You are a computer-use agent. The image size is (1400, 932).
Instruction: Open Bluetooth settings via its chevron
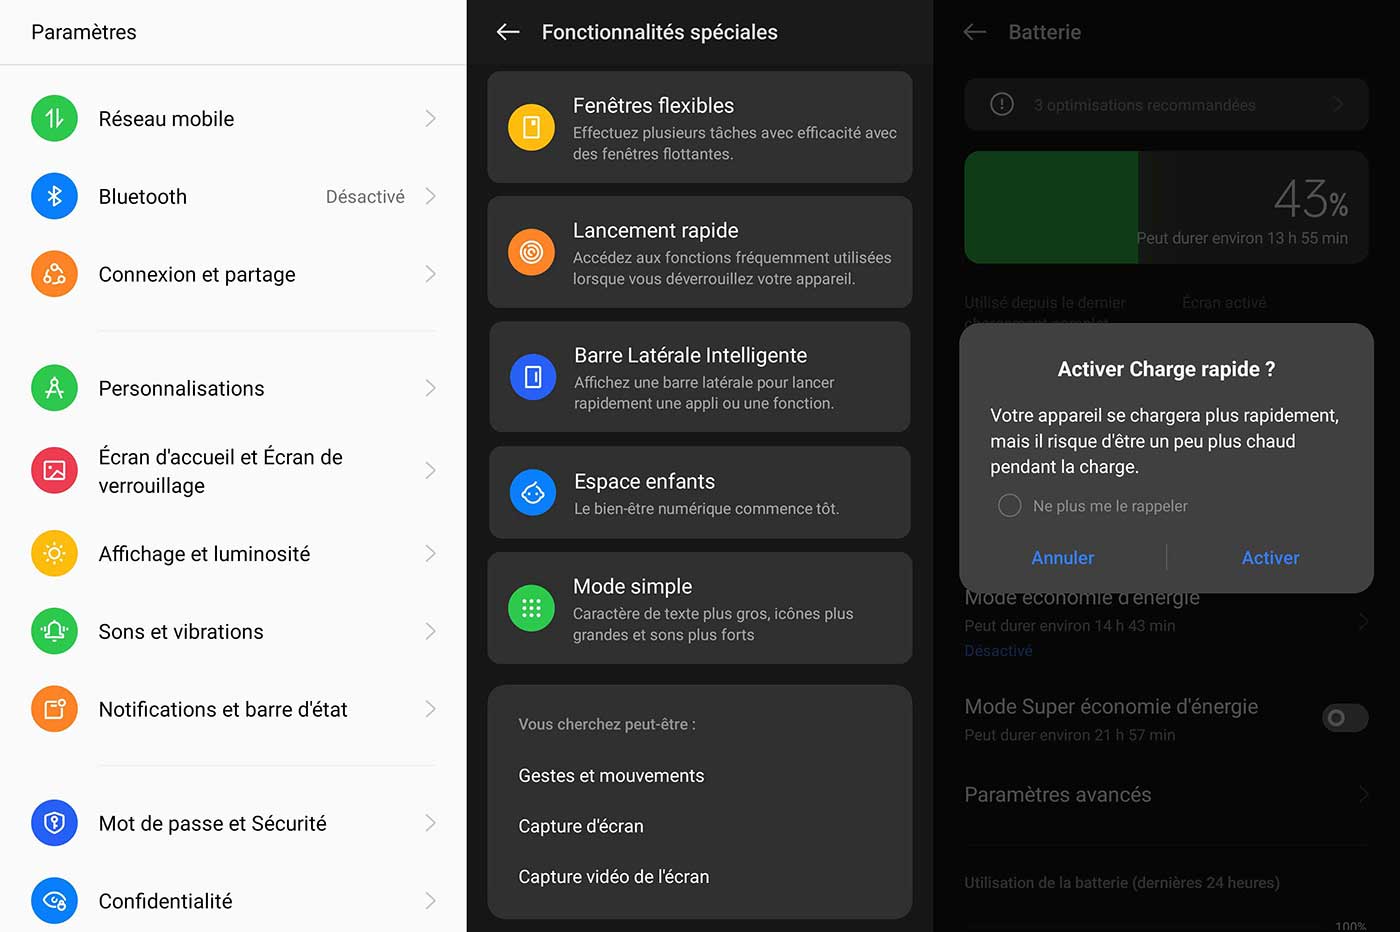click(x=430, y=196)
